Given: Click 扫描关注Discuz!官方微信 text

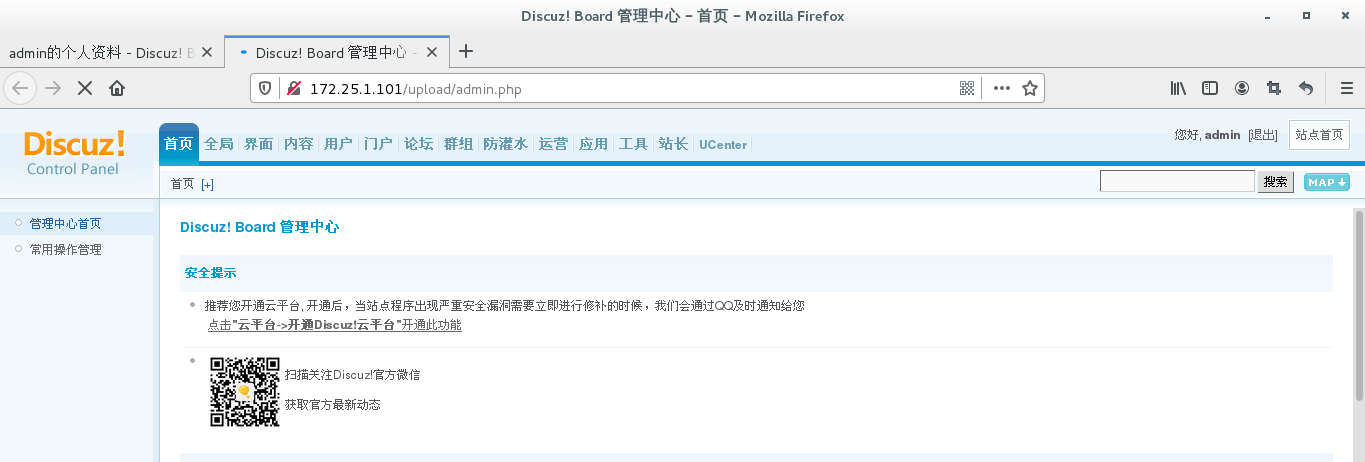Looking at the screenshot, I should (x=352, y=375).
